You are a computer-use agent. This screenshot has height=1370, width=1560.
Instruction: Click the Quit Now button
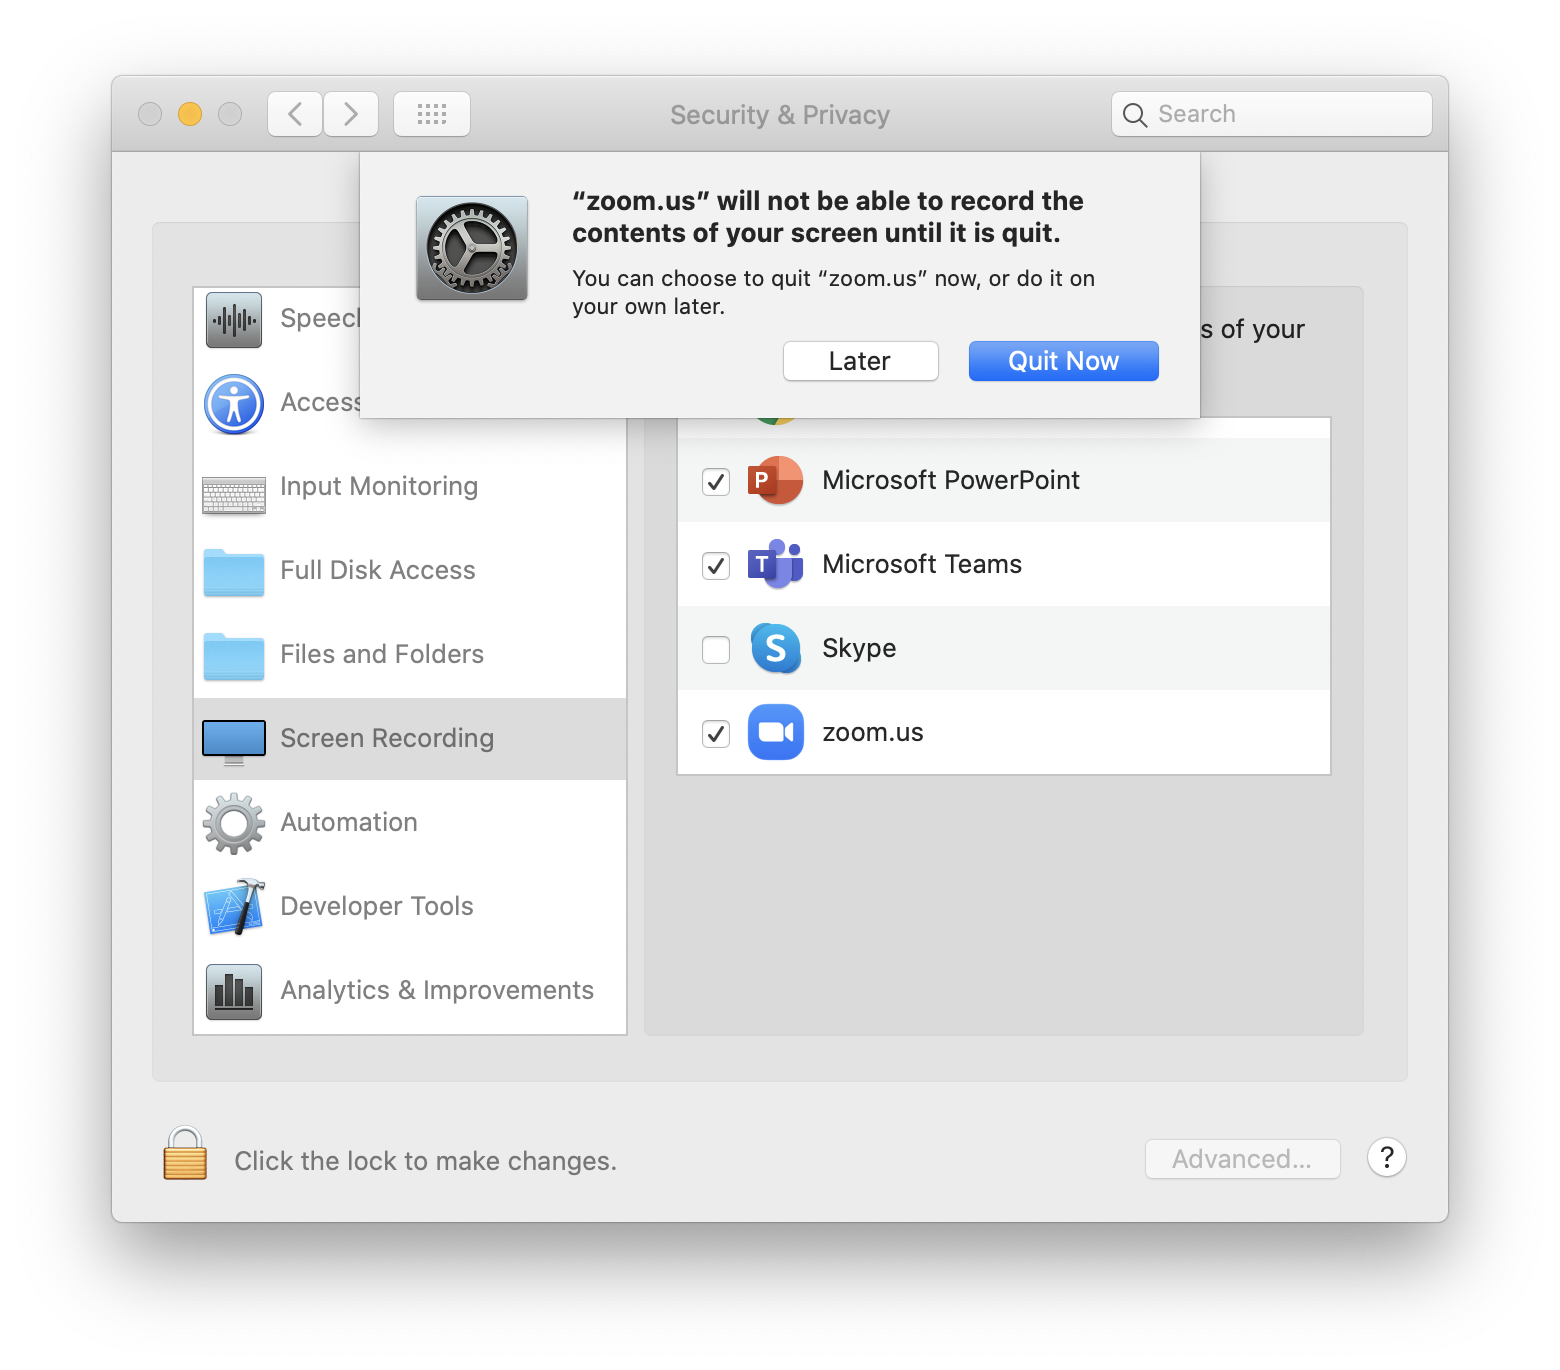[1063, 360]
